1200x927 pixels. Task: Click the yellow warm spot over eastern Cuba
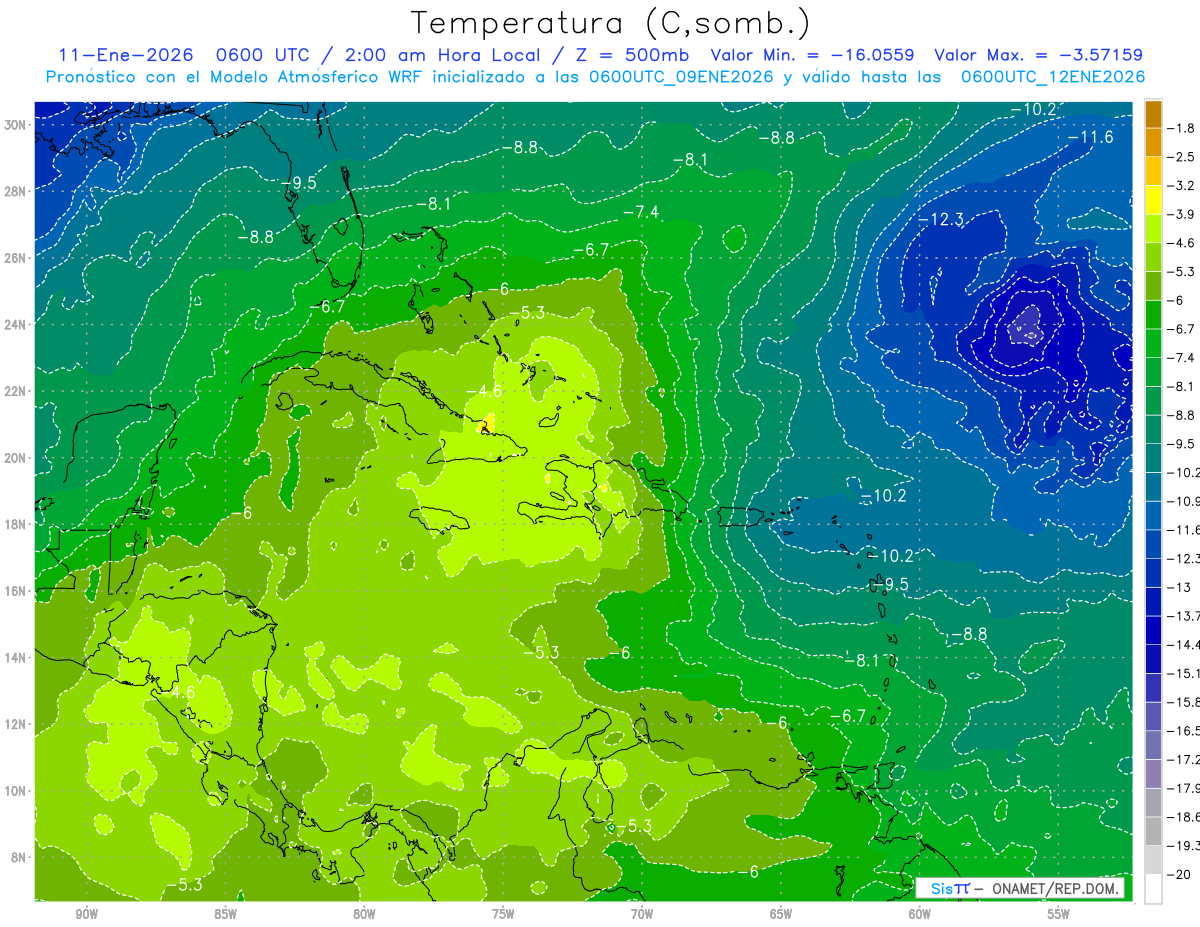click(487, 425)
